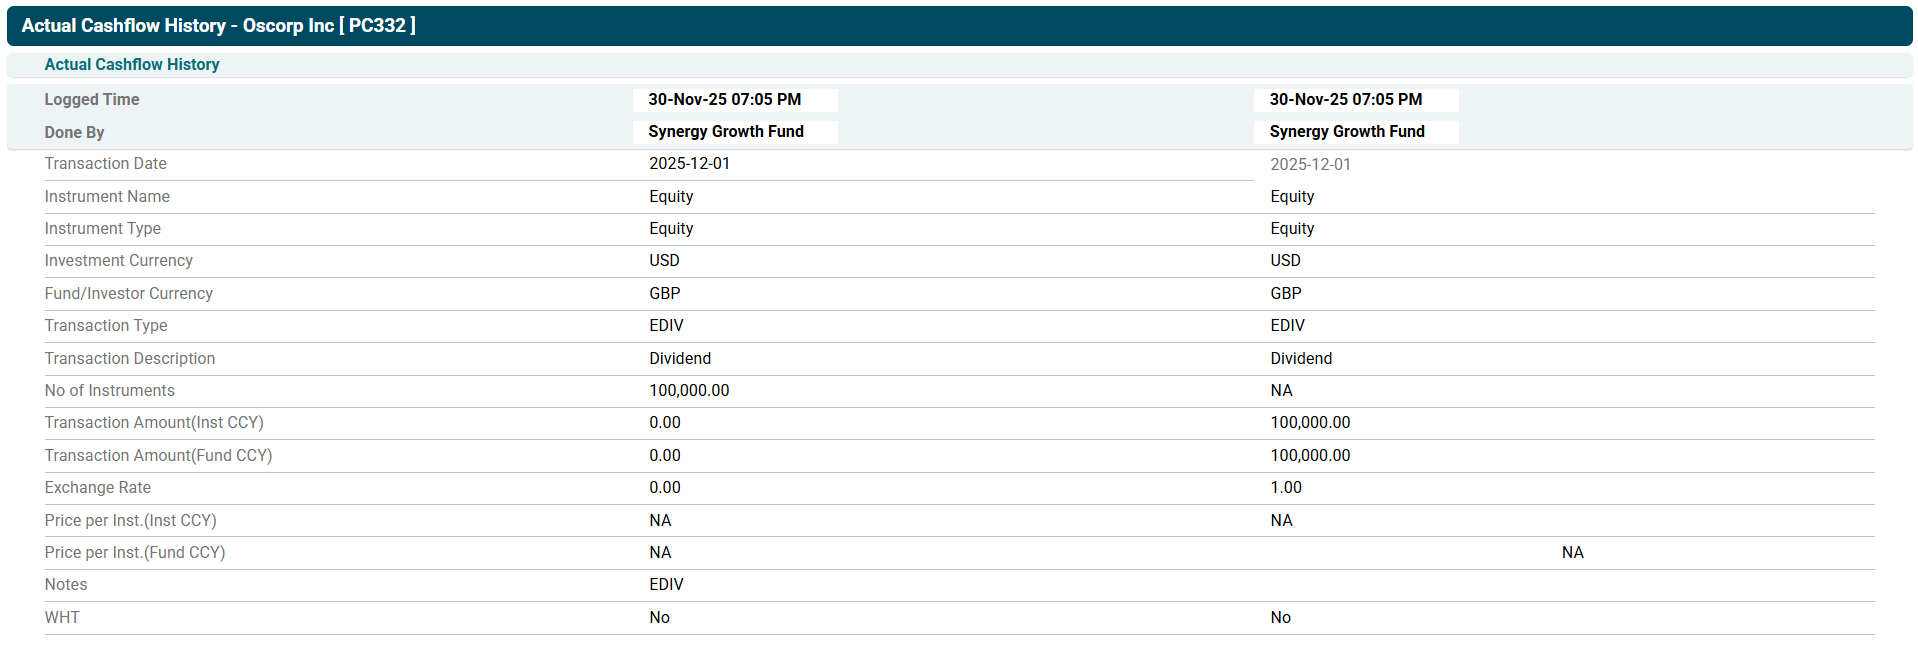Click the Actual Cashflow History section header
The image size is (1918, 663).
[131, 65]
